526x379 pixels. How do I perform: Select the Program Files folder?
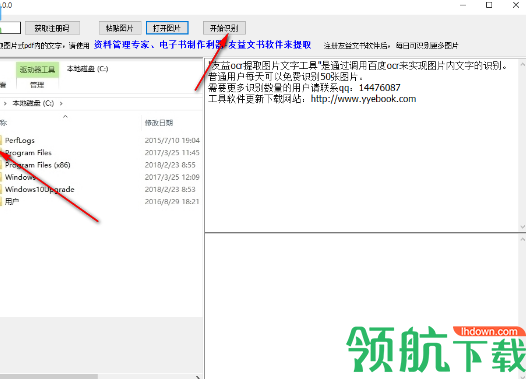[28, 153]
